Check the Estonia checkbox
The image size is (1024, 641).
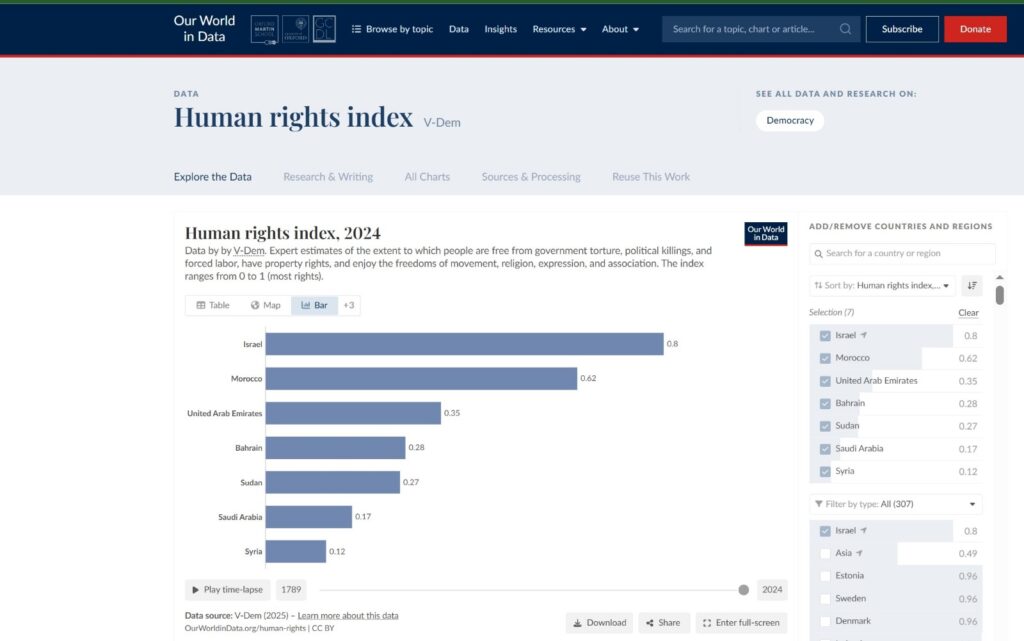825,576
